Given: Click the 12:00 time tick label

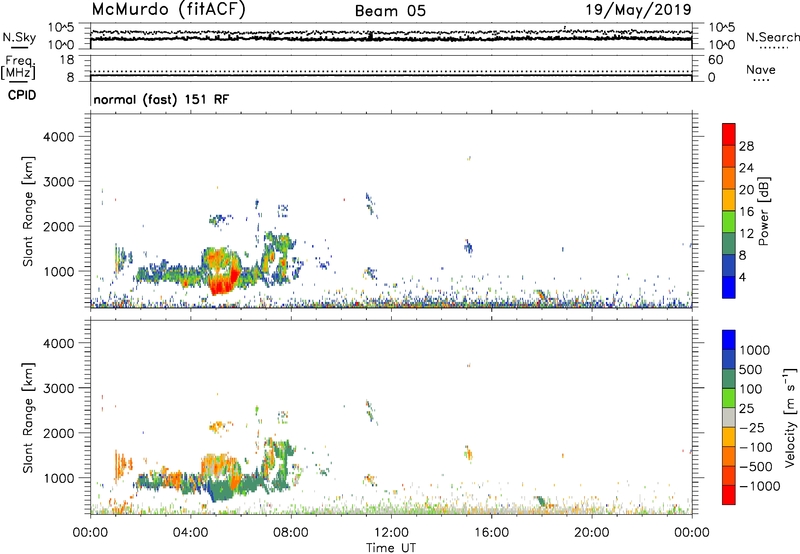Looking at the screenshot, I should (391, 533).
